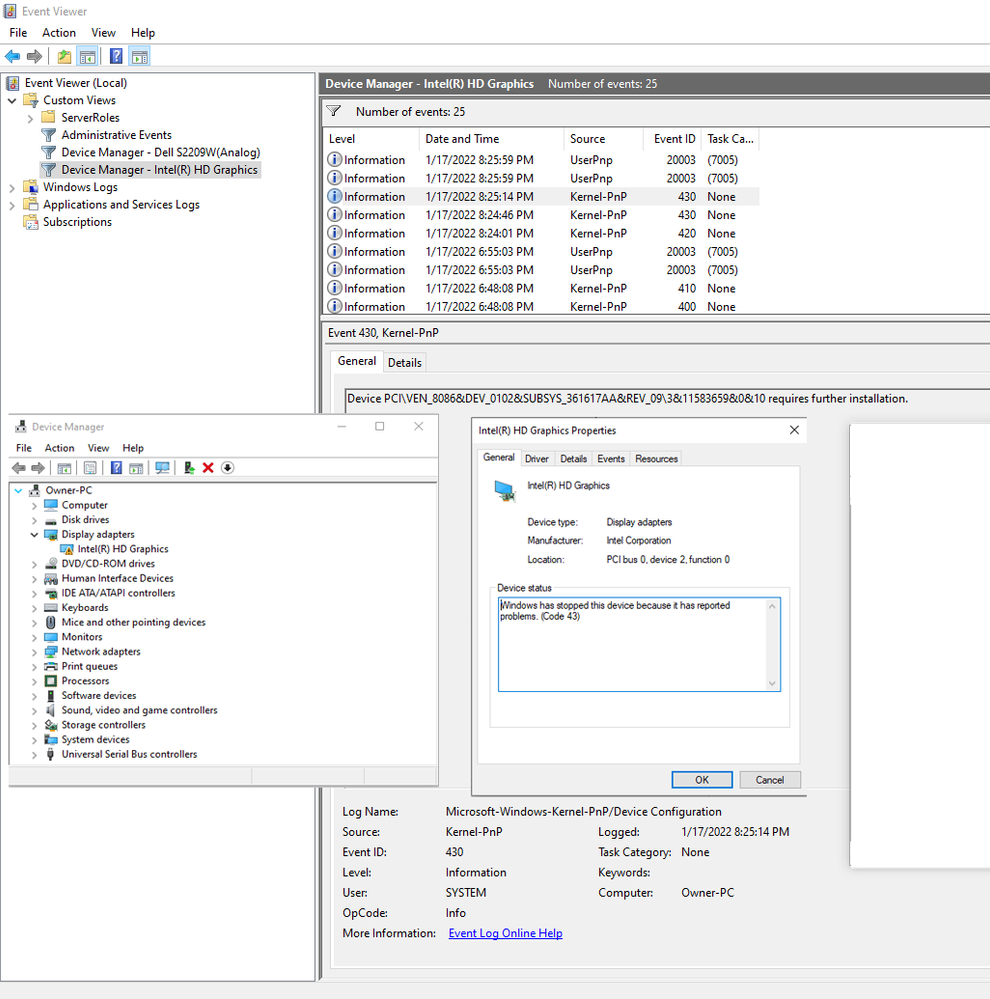The width and height of the screenshot is (990, 999).
Task: Expand Applications and Services Logs node
Action: click(x=12, y=205)
